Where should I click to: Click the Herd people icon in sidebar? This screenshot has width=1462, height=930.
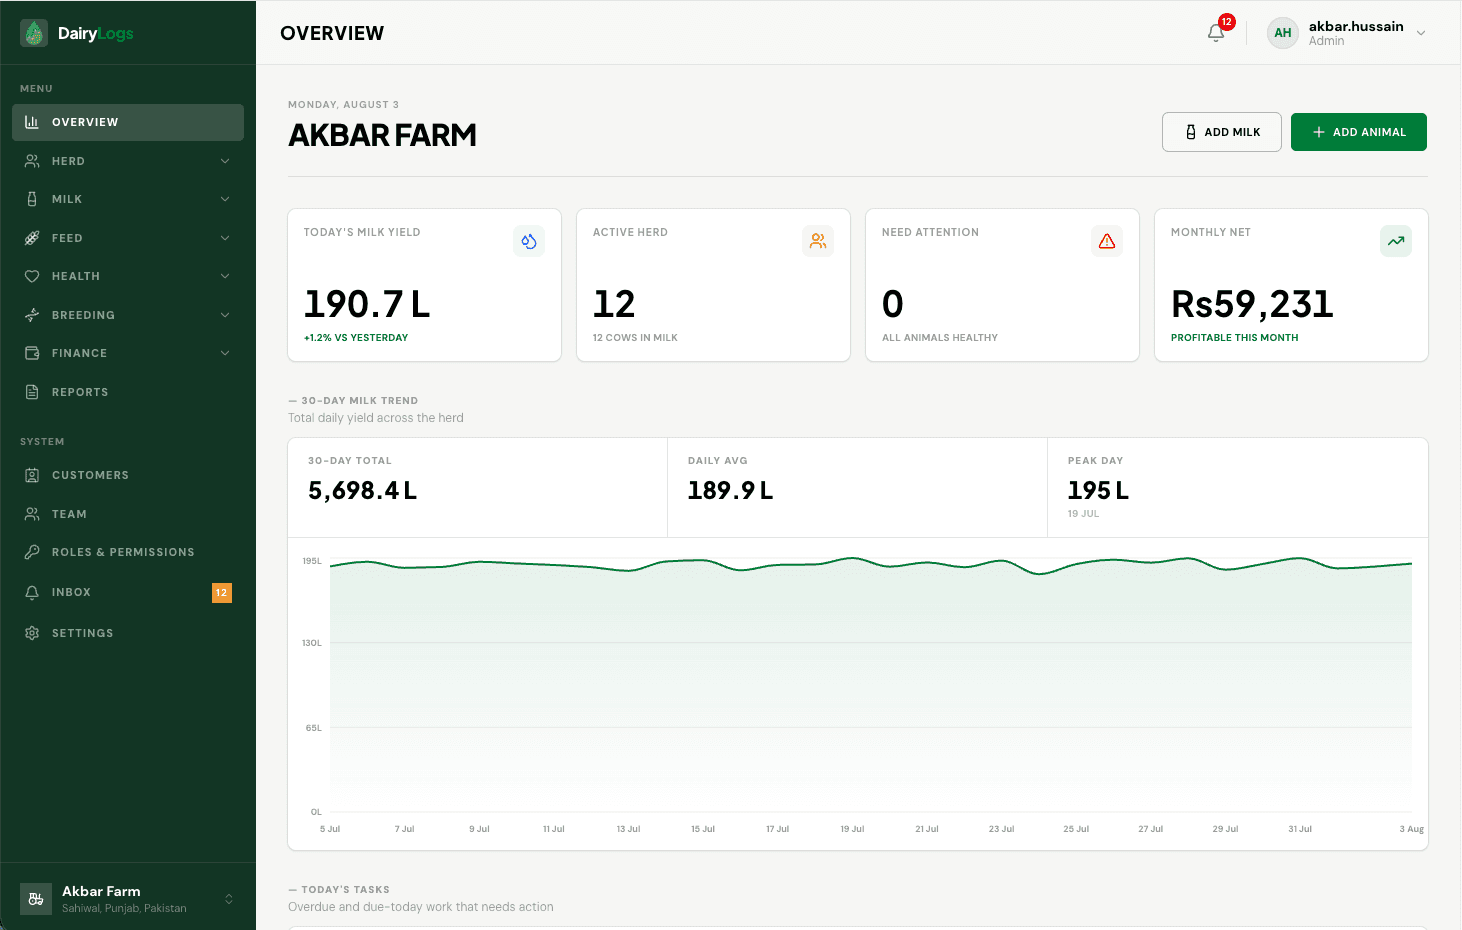(32, 161)
